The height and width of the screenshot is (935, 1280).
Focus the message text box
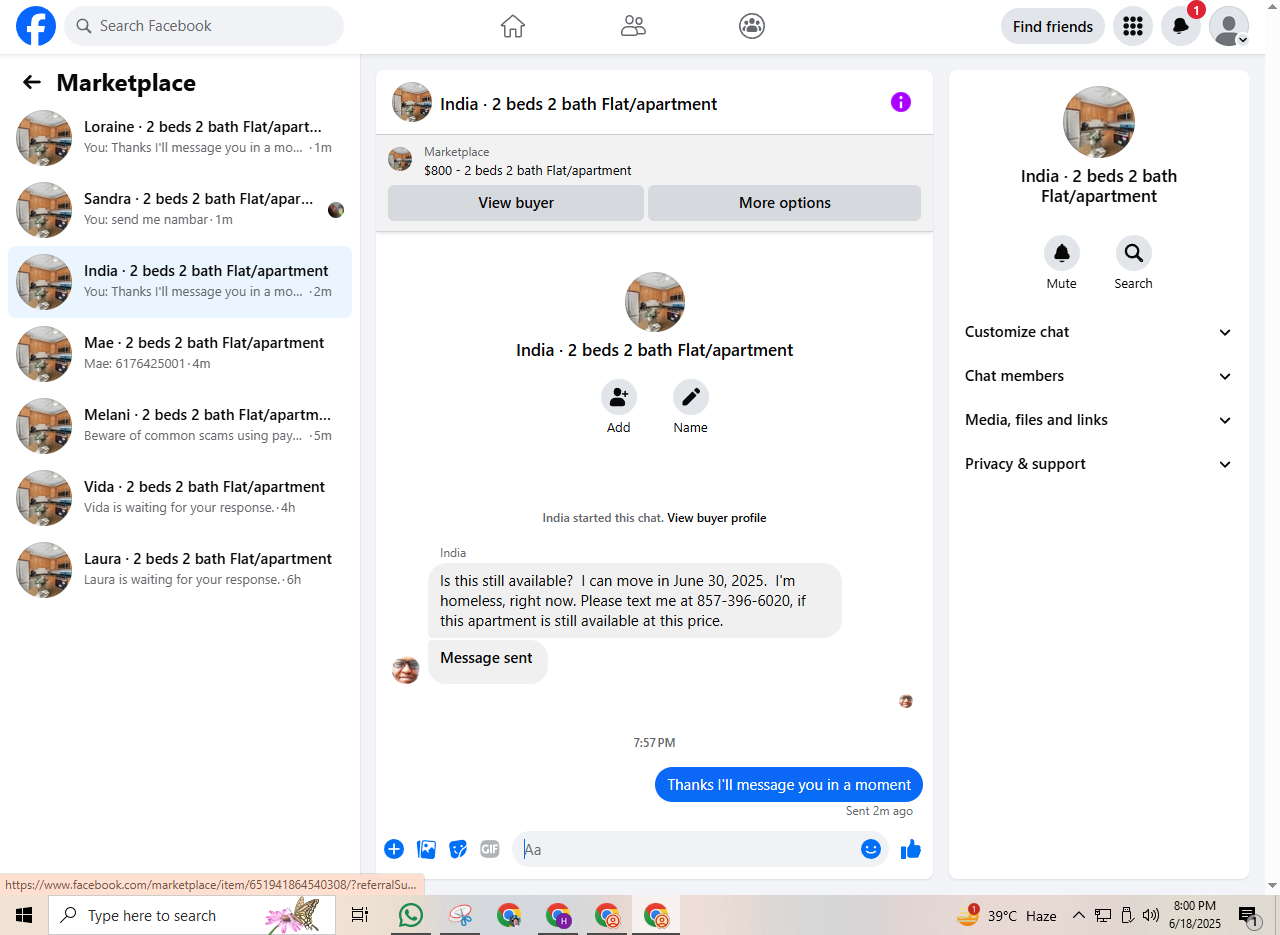(x=686, y=849)
